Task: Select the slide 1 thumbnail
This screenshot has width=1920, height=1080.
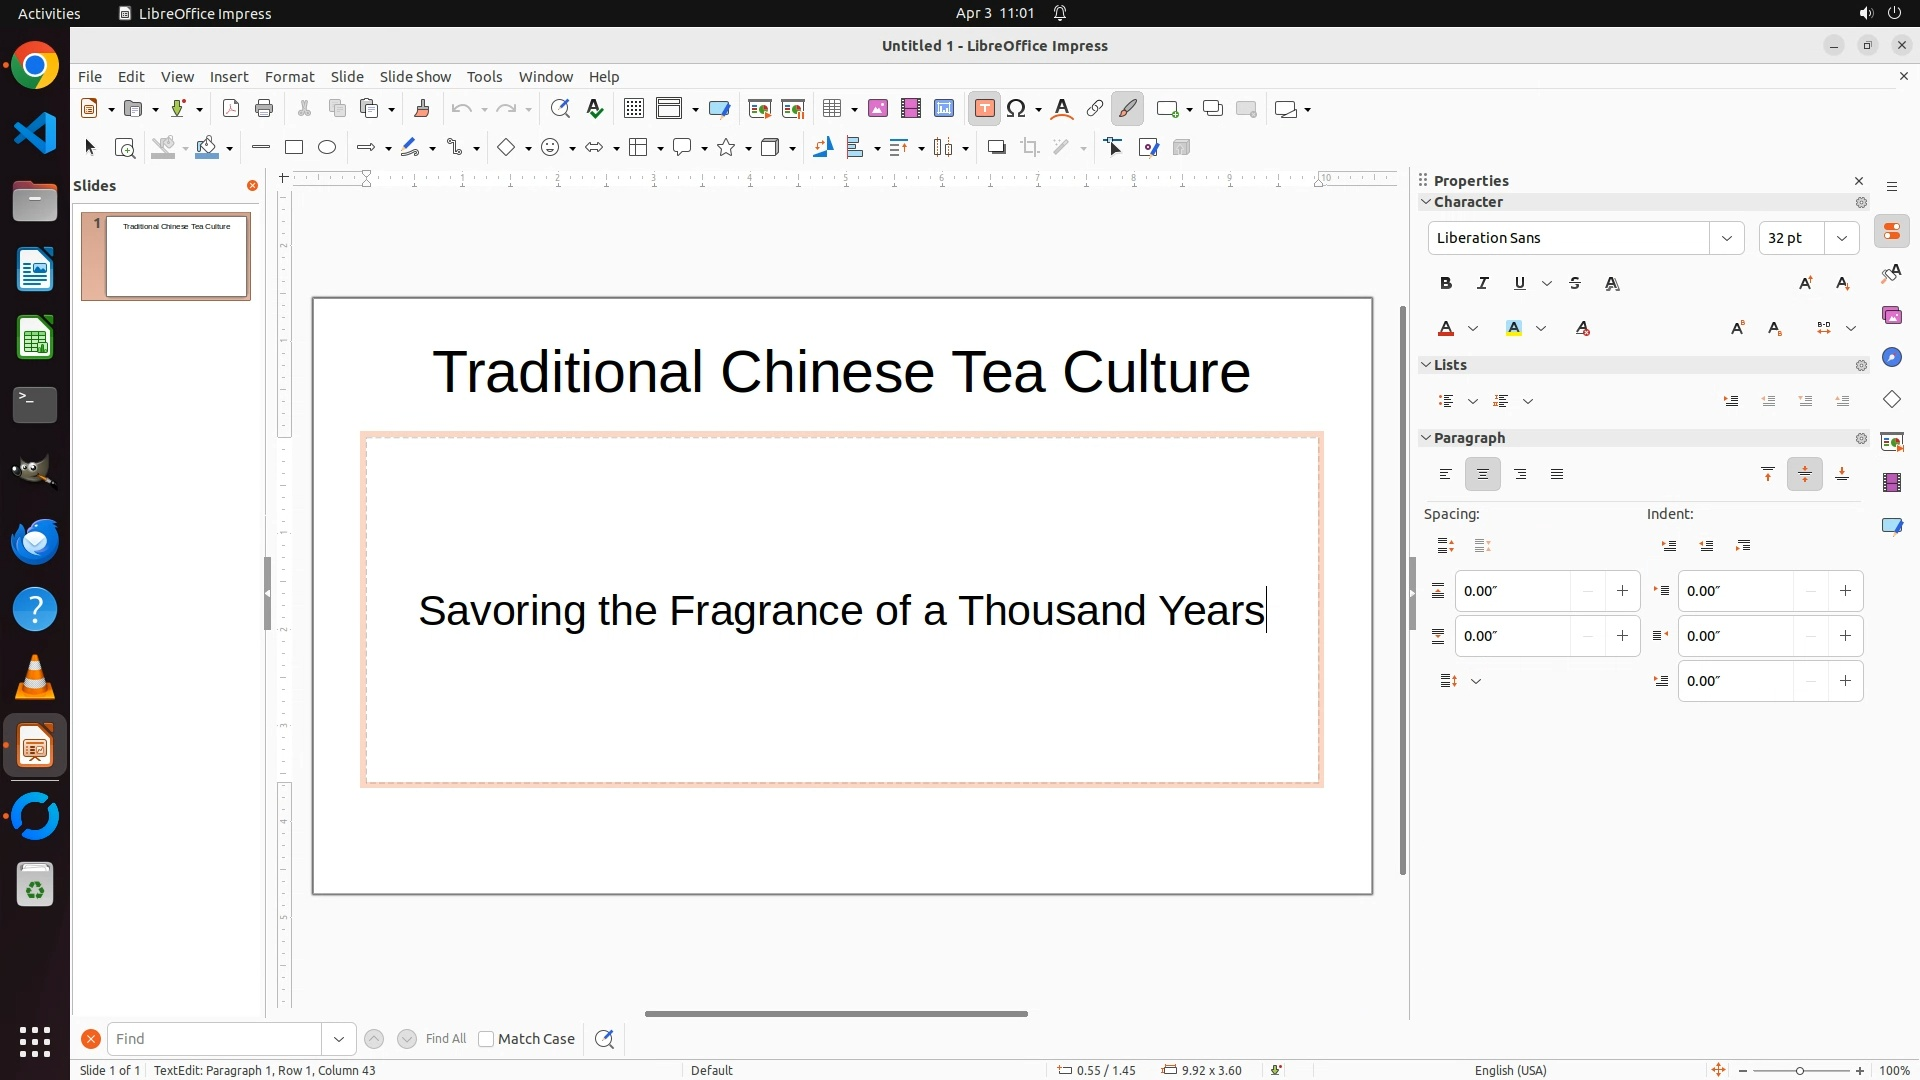Action: 177,256
